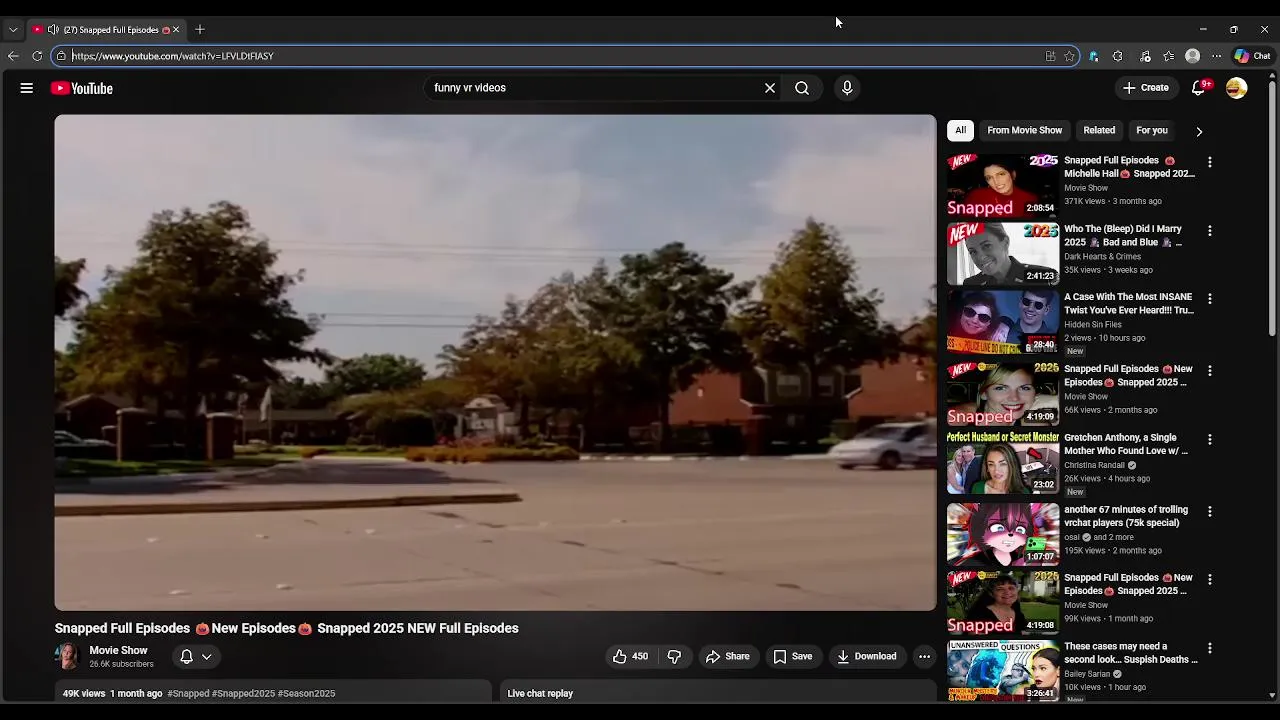Bookmark page with star icon
This screenshot has width=1280, height=720.
click(x=1069, y=56)
